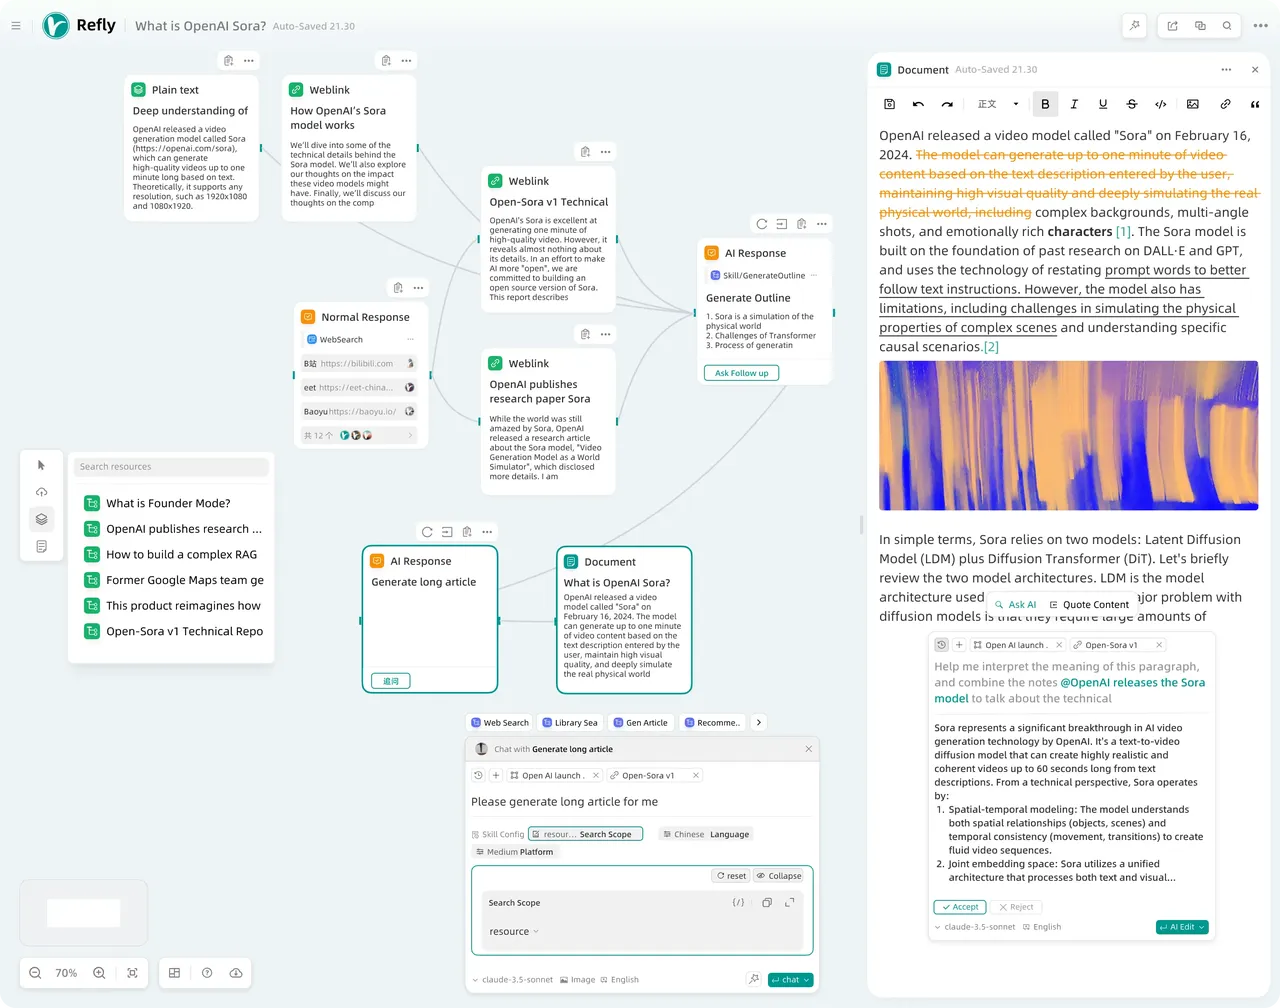Collapse the Search Scope config panel
Viewport: 1280px width, 1008px height.
point(779,875)
